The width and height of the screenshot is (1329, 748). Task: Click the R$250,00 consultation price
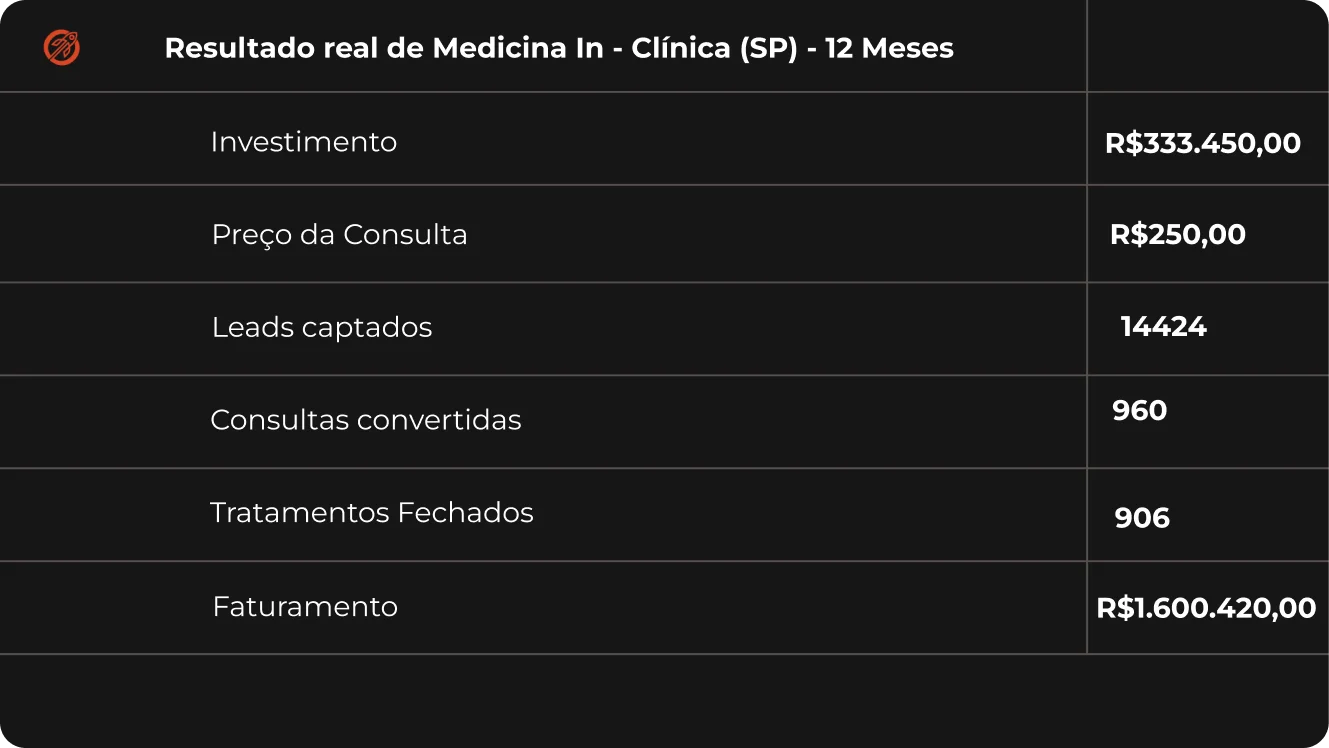(x=1177, y=235)
